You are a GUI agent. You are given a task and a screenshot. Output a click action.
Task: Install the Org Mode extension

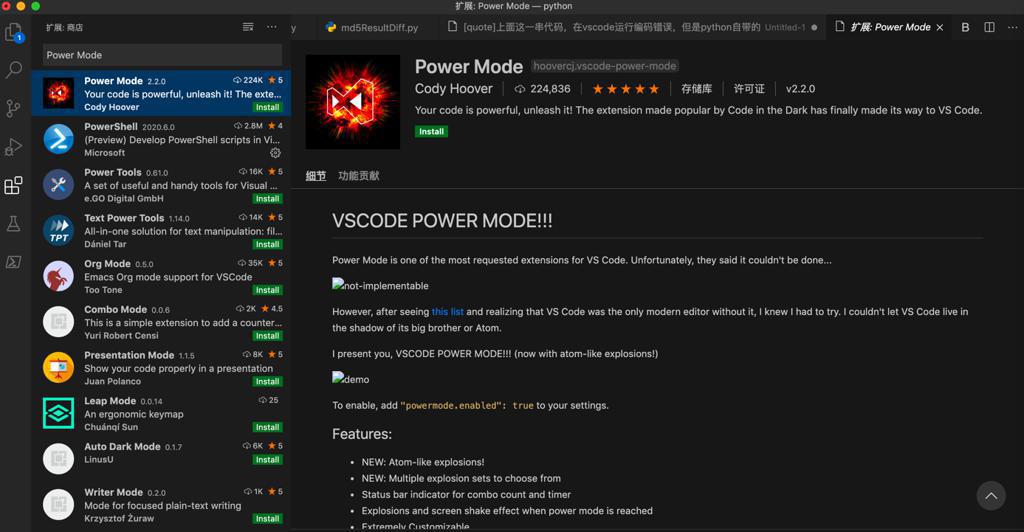click(267, 290)
